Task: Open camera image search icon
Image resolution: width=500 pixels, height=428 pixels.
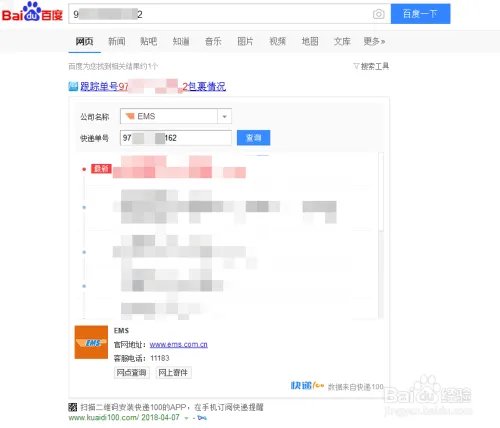Action: pyautogui.click(x=378, y=14)
